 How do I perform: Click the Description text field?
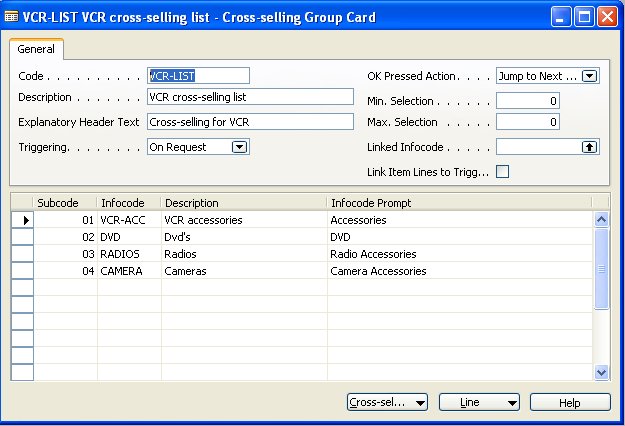[x=250, y=97]
